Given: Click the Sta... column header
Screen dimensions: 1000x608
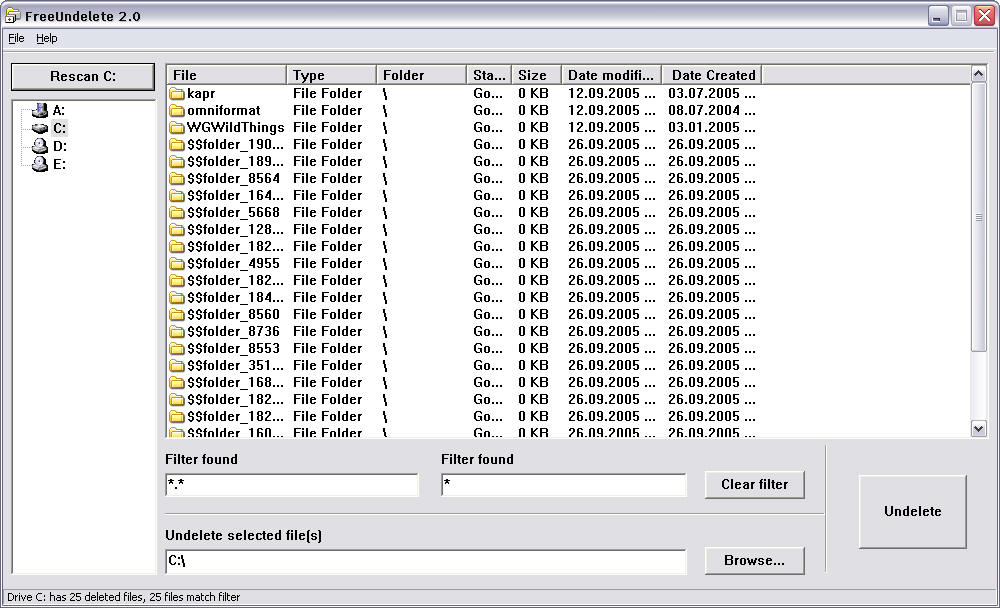Looking at the screenshot, I should pos(489,75).
